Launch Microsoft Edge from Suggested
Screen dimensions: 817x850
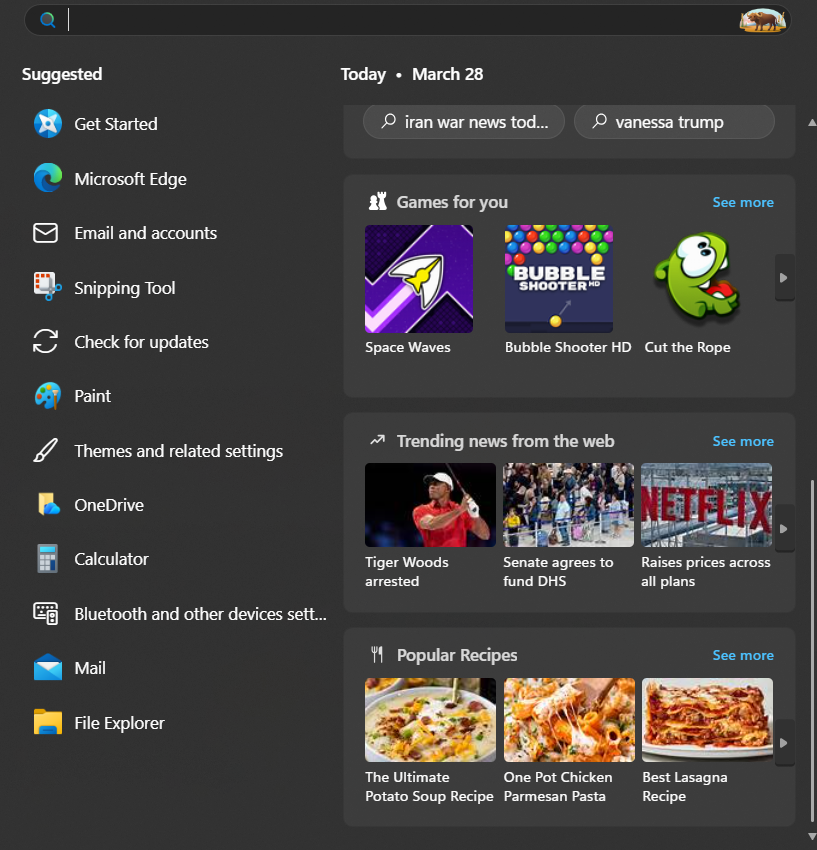130,178
